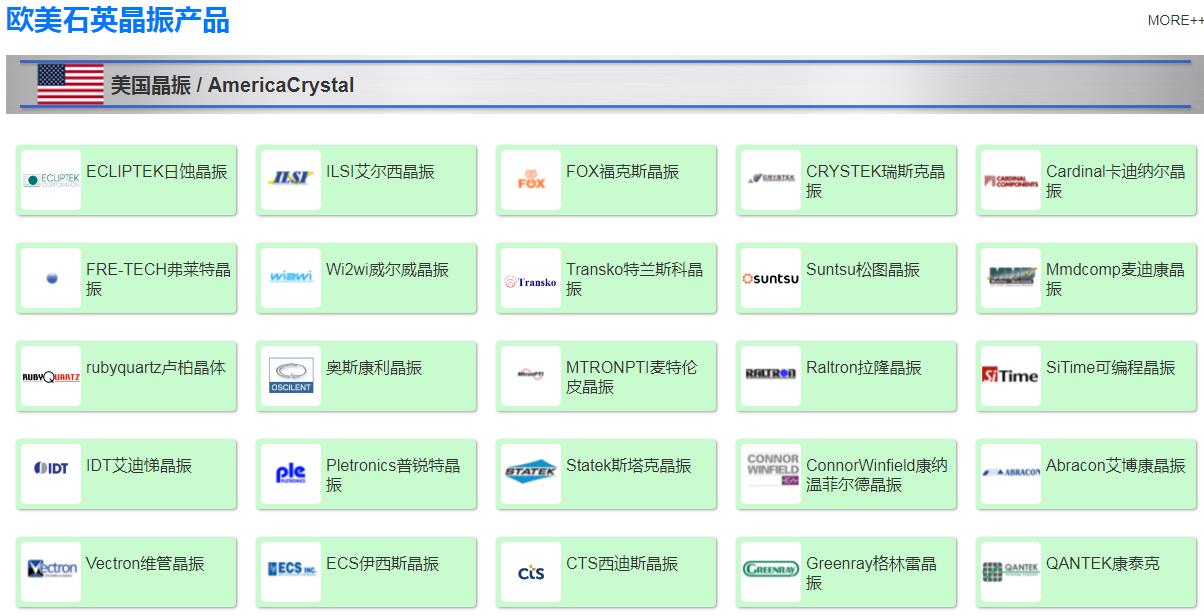Viewport: 1204px width, 616px height.
Task: Open Suntsu松图晶振 text link
Action: [863, 270]
